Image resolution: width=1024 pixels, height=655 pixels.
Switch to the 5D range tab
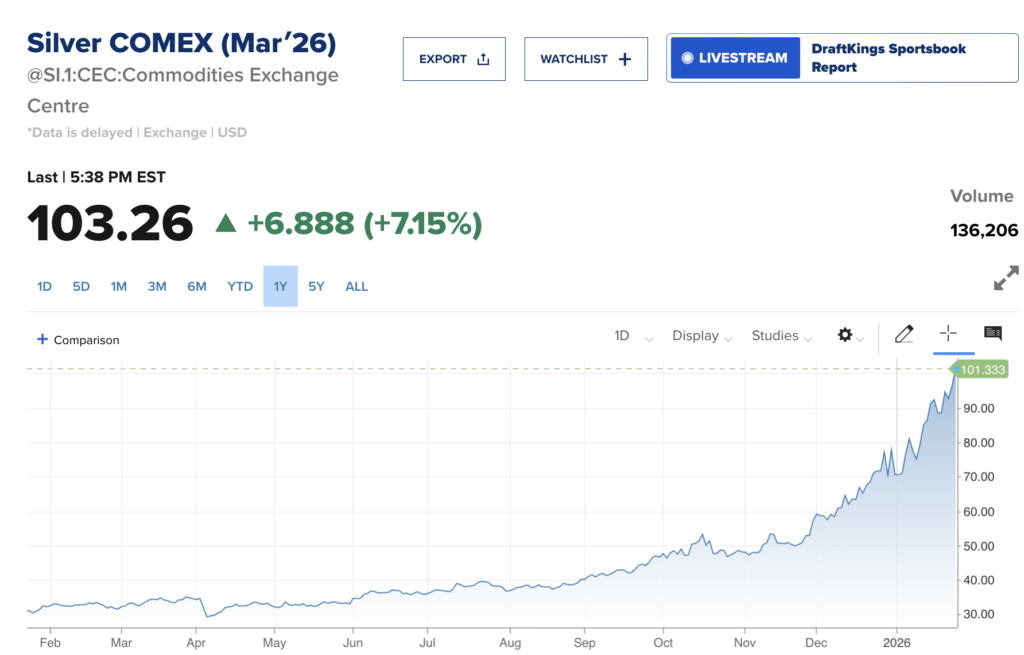coord(81,286)
